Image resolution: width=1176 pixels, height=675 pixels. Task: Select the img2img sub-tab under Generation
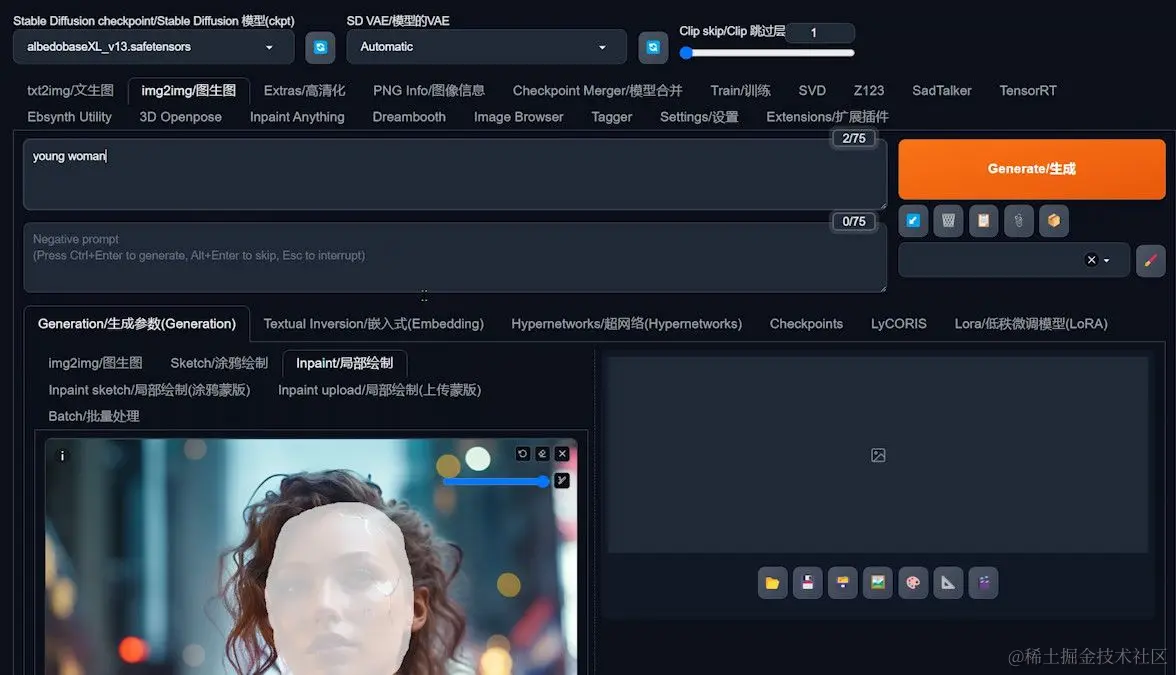click(95, 363)
